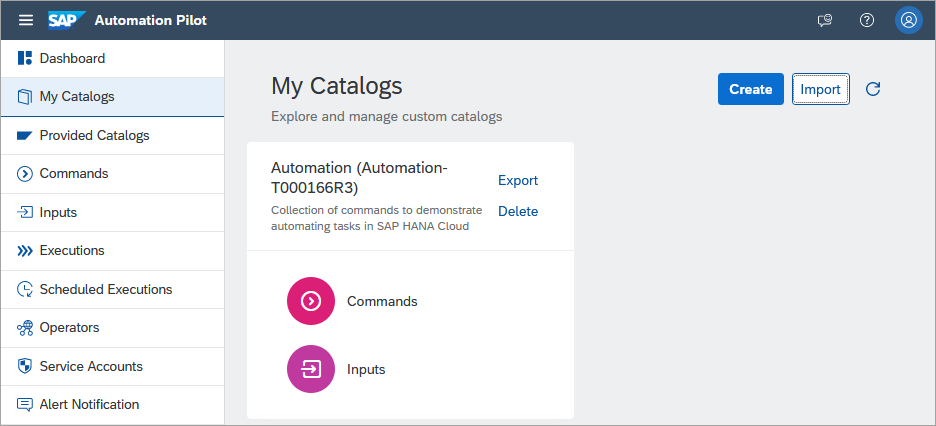The image size is (936, 426).
Task: Click the Import button
Action: (x=820, y=89)
